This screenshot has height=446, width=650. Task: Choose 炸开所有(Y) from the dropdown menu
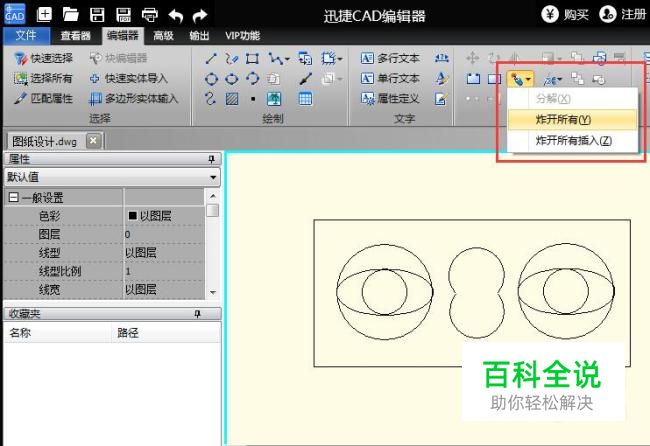click(572, 119)
